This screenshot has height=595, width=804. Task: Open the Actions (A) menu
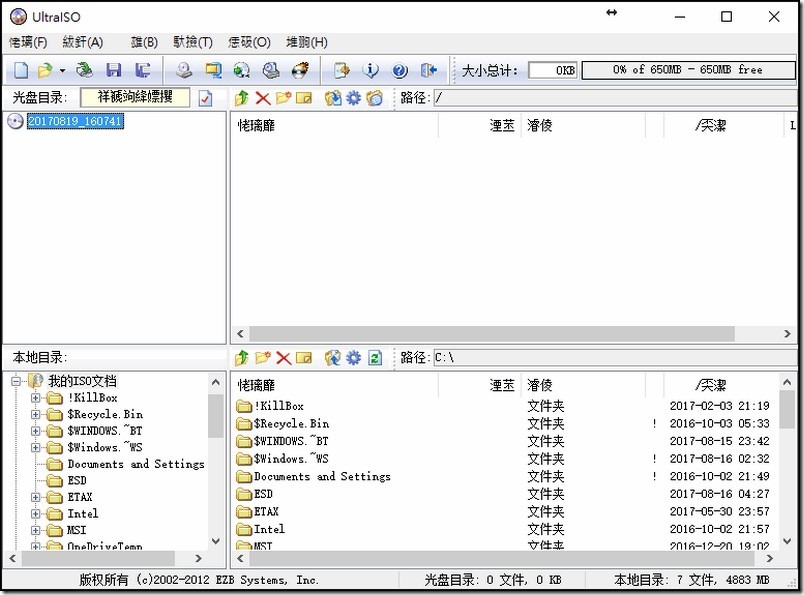[x=83, y=42]
